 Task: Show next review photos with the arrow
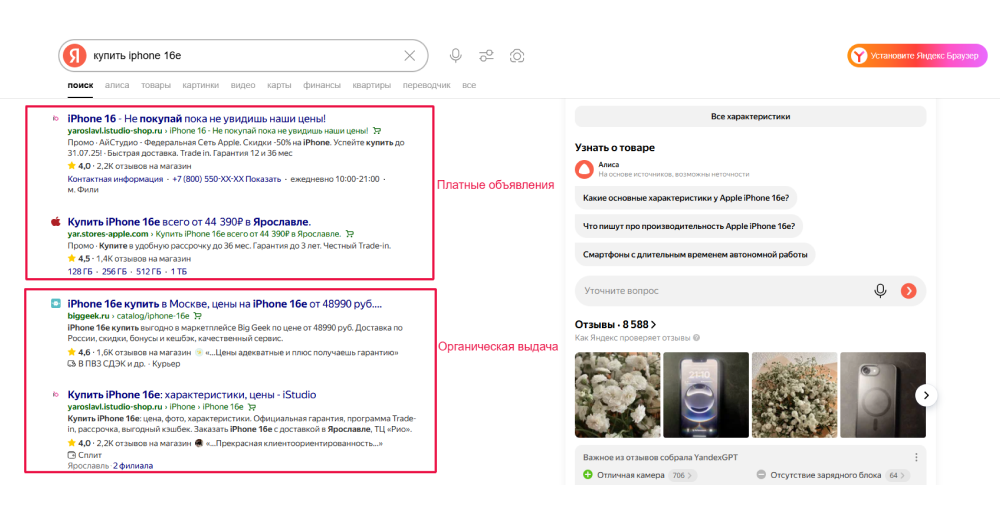pos(926,396)
